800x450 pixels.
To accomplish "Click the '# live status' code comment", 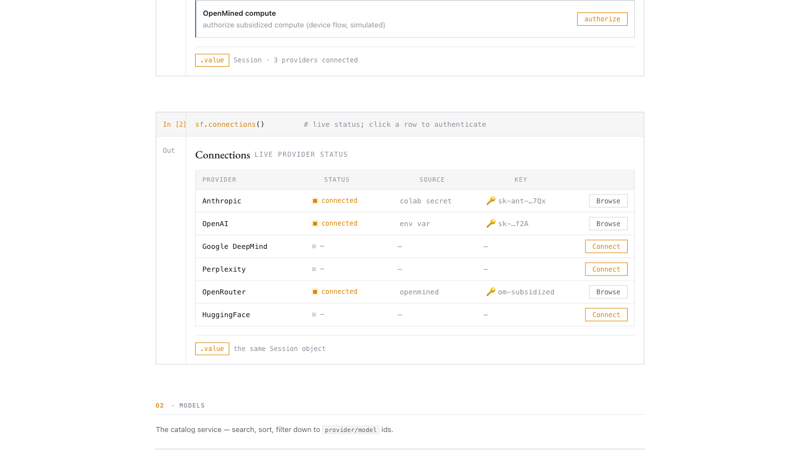I will (x=394, y=124).
